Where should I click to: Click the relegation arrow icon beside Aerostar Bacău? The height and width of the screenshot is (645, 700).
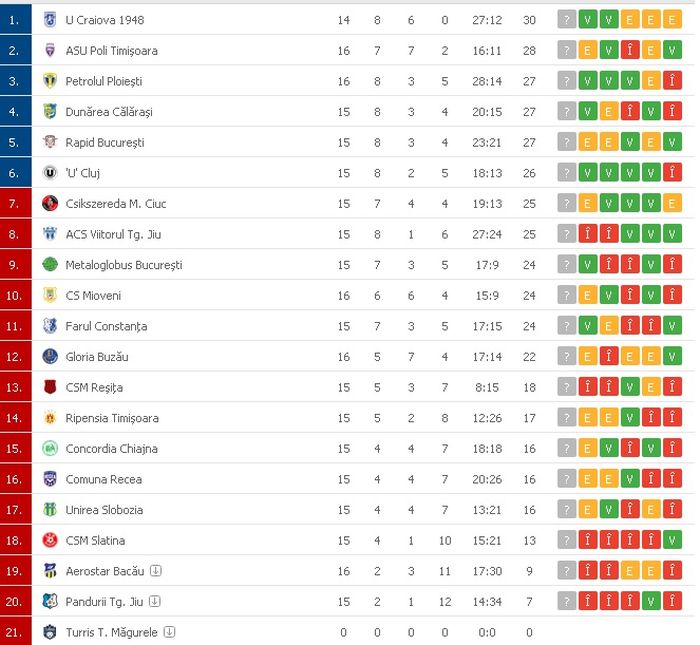156,570
